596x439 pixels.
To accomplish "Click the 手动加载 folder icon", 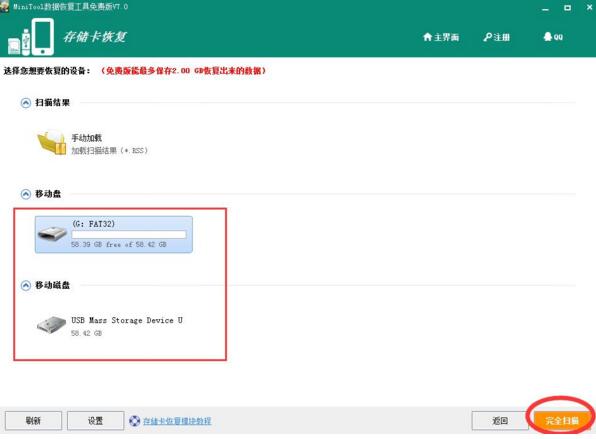I will click(51, 143).
